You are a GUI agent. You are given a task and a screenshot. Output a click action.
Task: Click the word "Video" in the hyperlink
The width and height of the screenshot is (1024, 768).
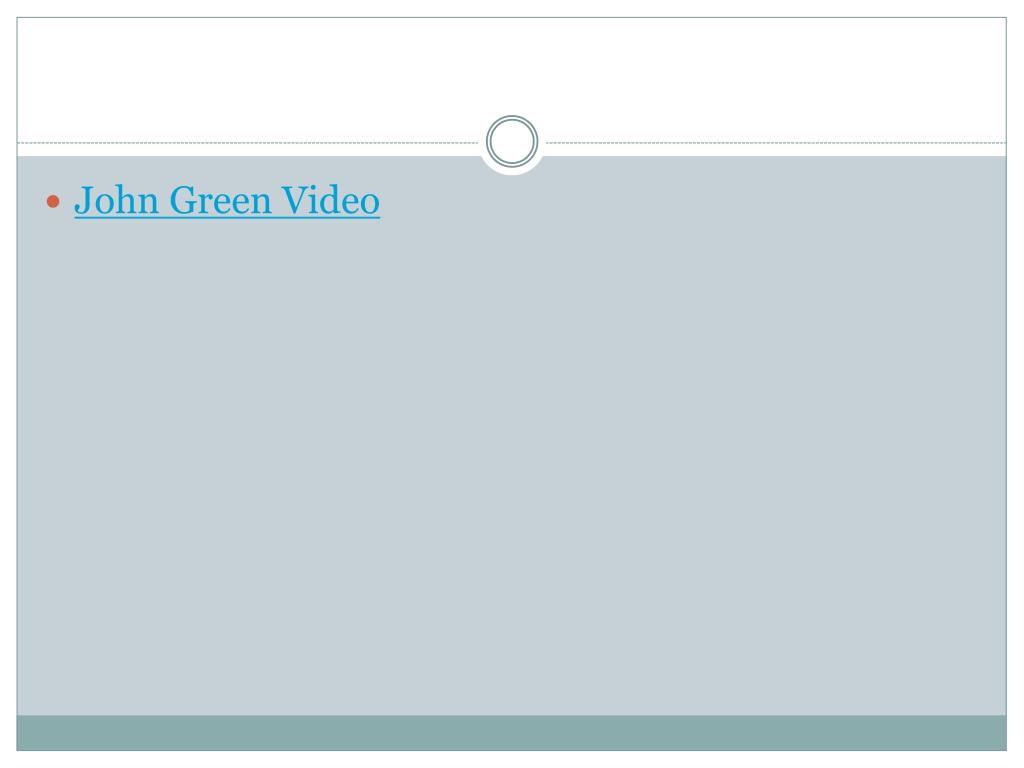tap(330, 200)
